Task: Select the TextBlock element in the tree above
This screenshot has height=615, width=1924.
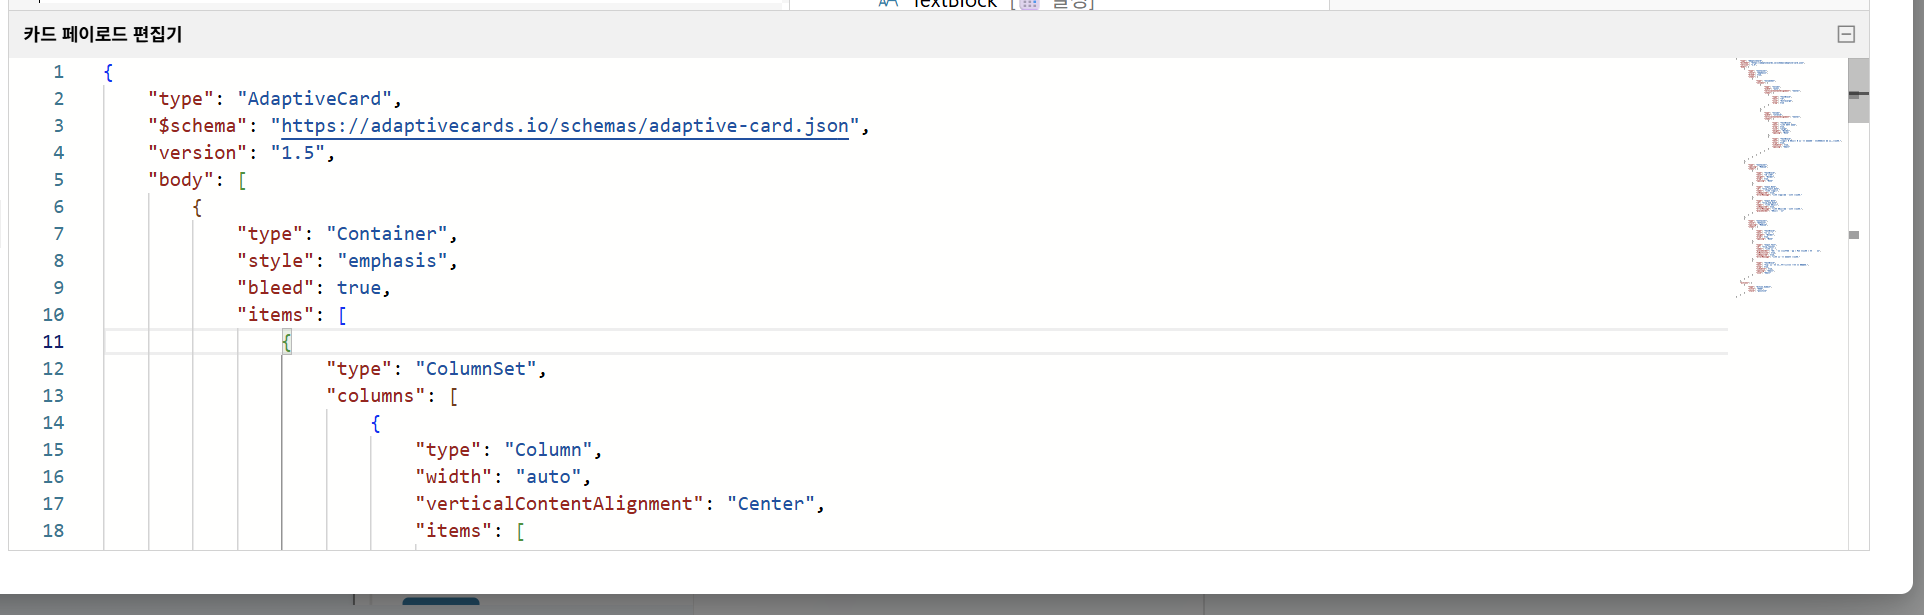Action: pyautogui.click(x=955, y=4)
